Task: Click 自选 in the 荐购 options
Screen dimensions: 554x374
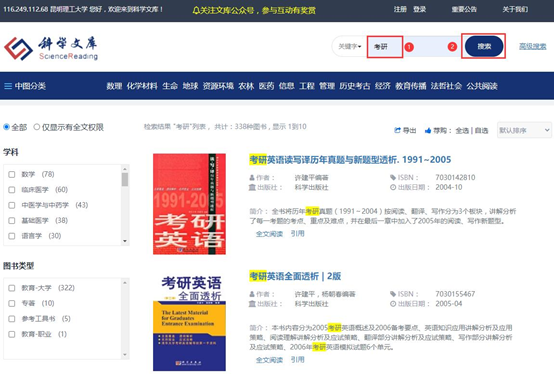Action: click(481, 131)
